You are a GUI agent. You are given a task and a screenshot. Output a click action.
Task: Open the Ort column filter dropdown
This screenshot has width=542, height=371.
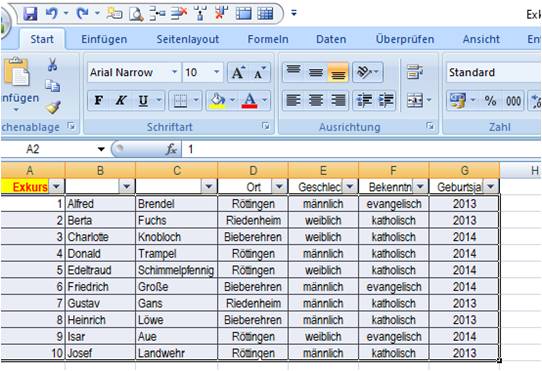point(279,187)
